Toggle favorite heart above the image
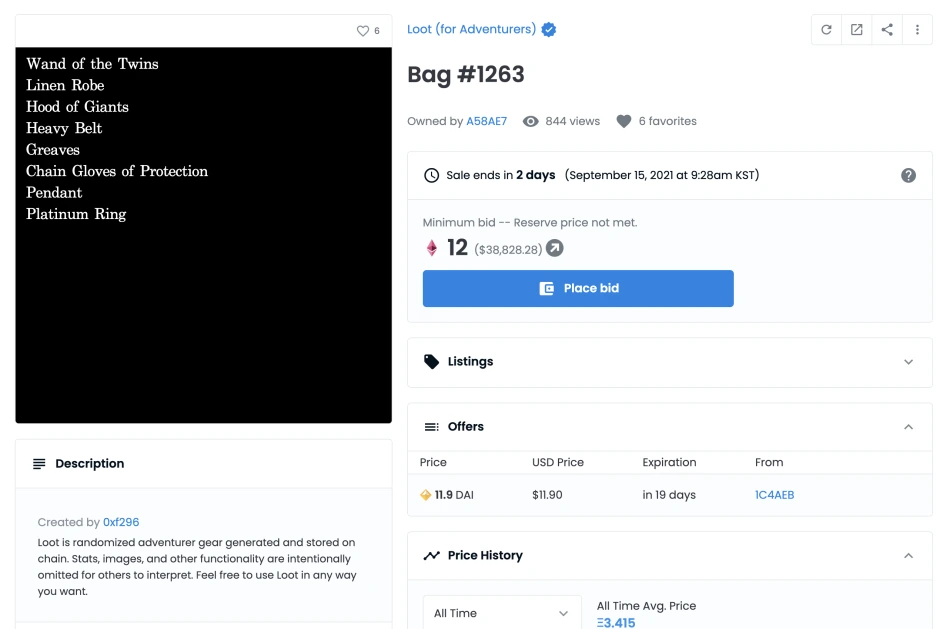Viewport: 936px width, 629px height. [x=362, y=31]
